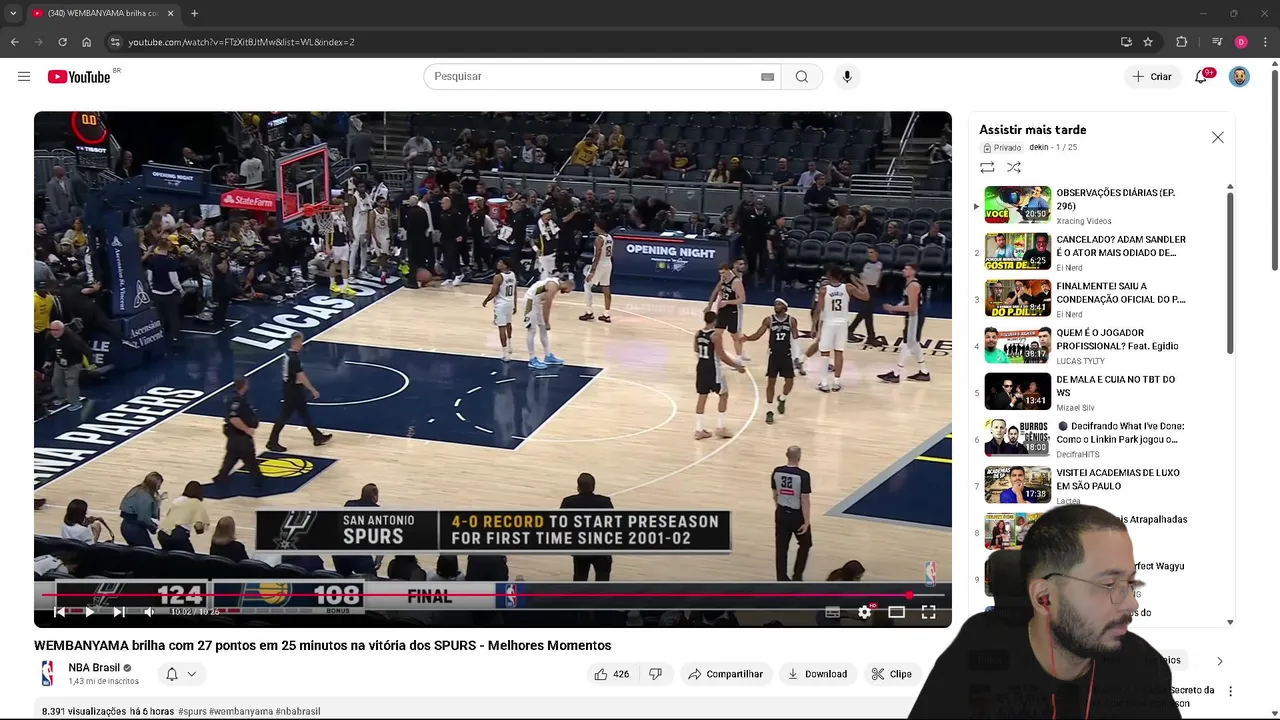The width and height of the screenshot is (1280, 720).
Task: Click the #wembanyama hashtag link
Action: (240, 711)
